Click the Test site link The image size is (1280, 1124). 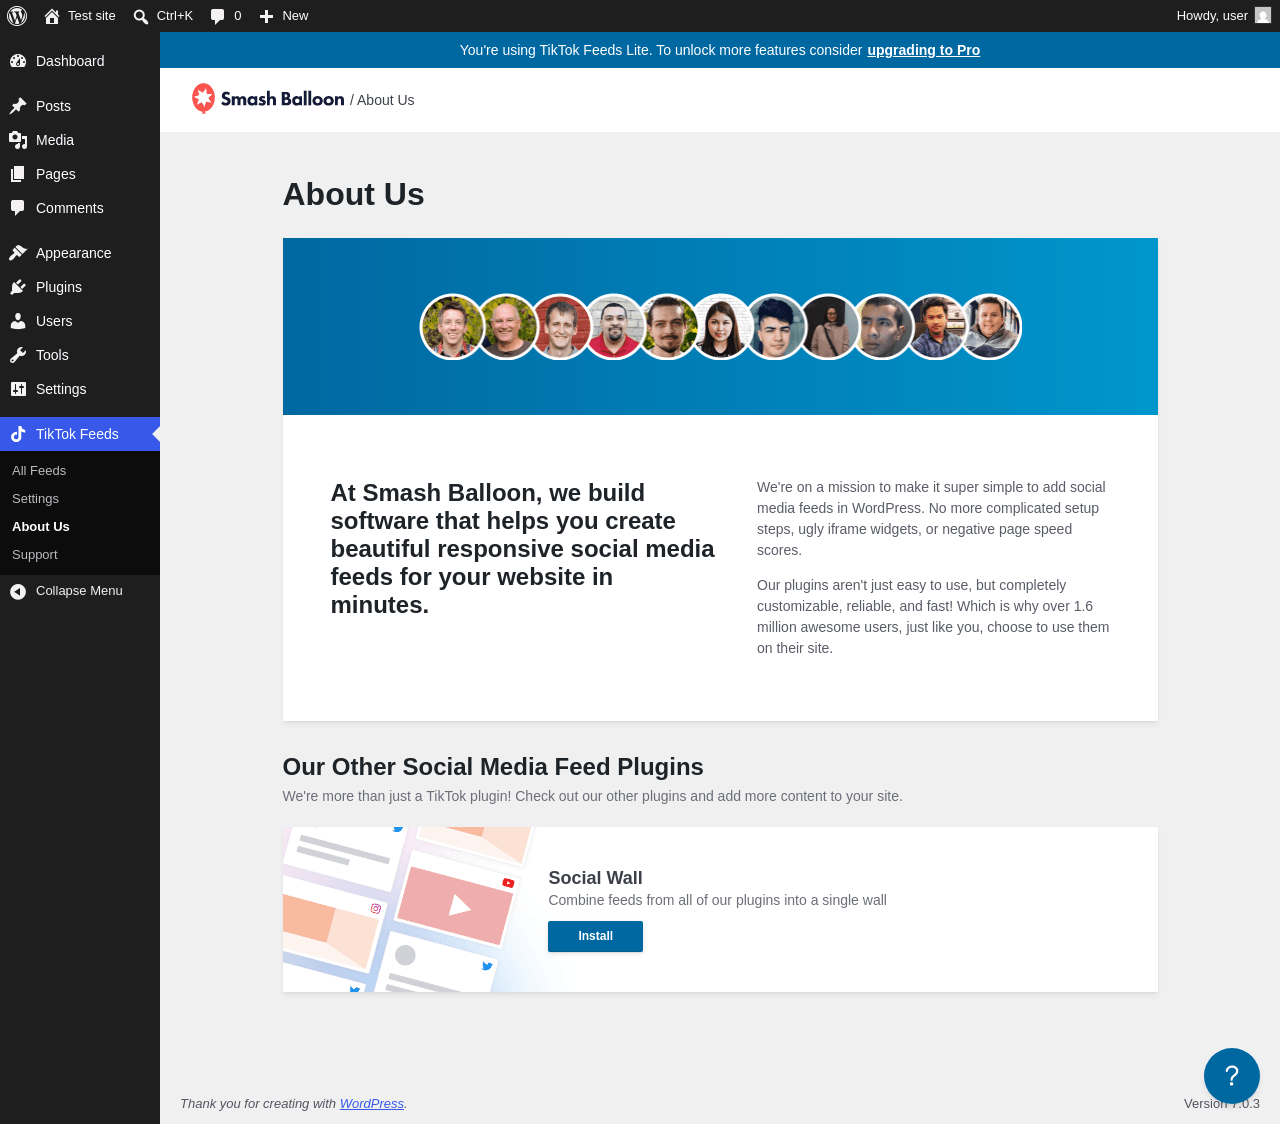pyautogui.click(x=80, y=16)
